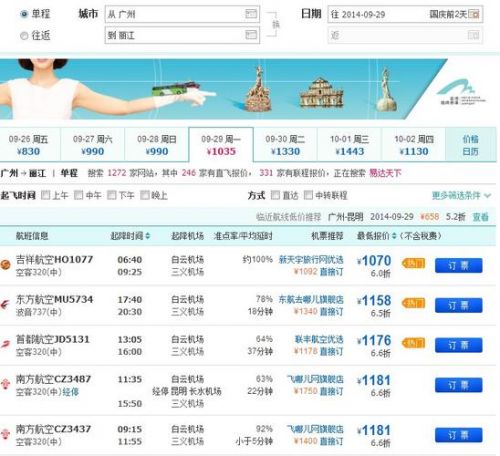Screen dimensions: 500x456
Task: Click the ¥1070 lowest price text
Action: point(374,261)
